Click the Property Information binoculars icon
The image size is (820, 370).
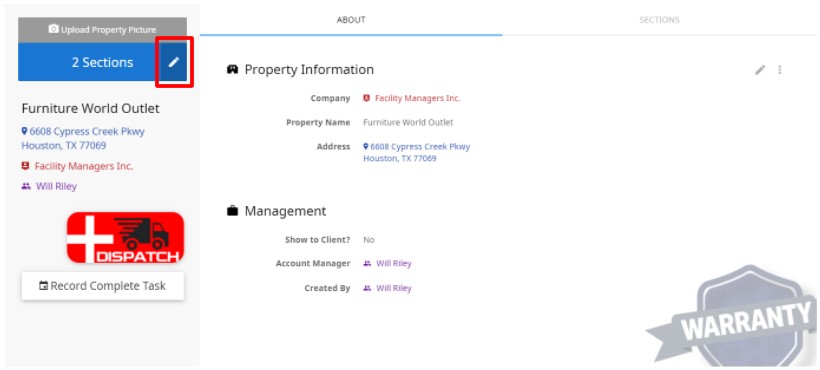pyautogui.click(x=232, y=70)
